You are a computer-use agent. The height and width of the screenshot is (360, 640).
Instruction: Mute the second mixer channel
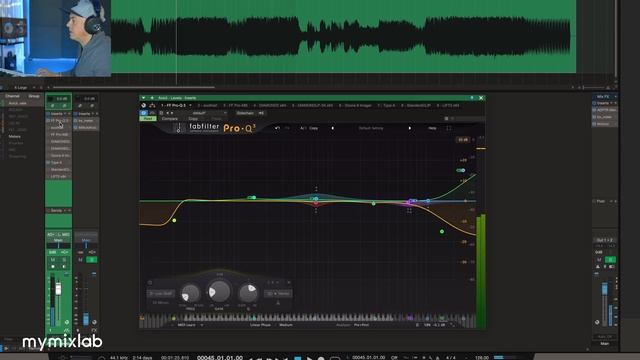81,260
